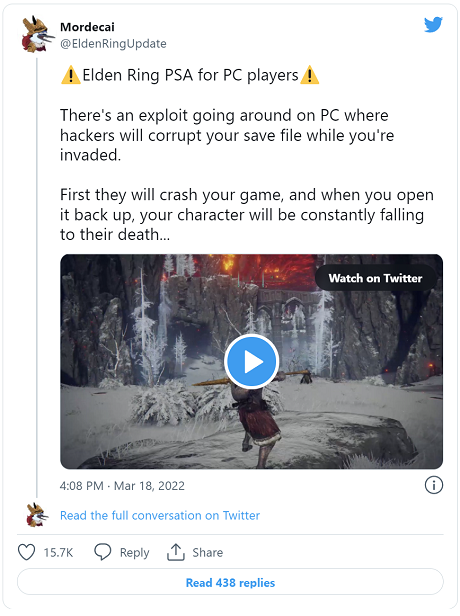Viewport: 460px width, 616px height.
Task: Click first warning emoji before Elden Ring
Action: [x=71, y=75]
